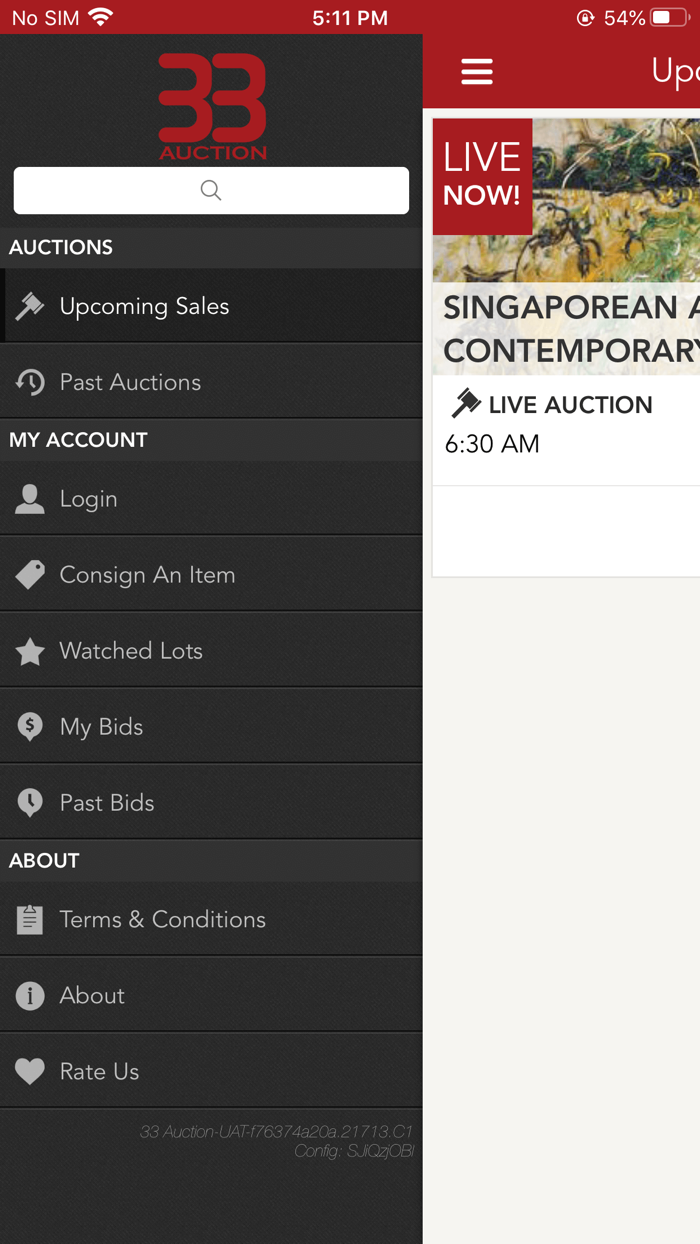Image resolution: width=700 pixels, height=1244 pixels.
Task: Tap the 33 Auction logo
Action: coord(212,104)
